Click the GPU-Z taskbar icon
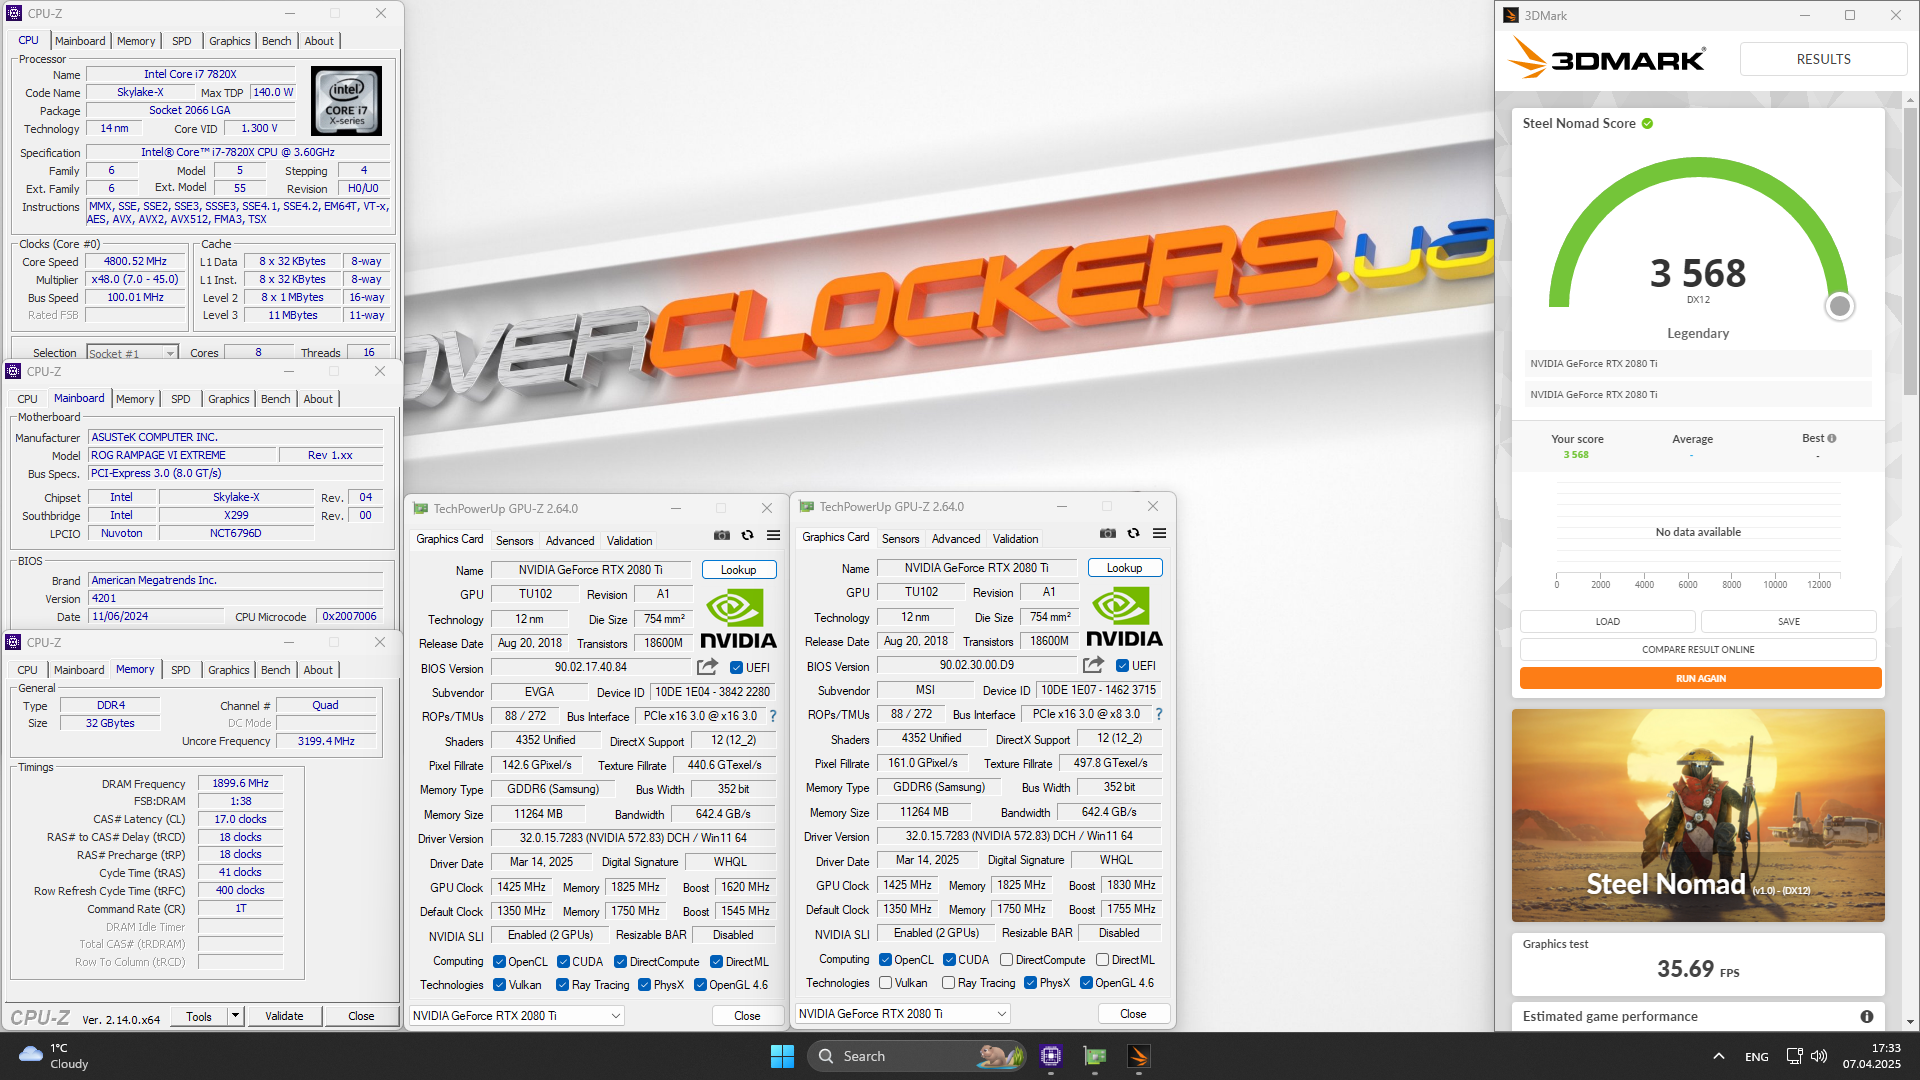The image size is (1920, 1080). point(1095,1056)
